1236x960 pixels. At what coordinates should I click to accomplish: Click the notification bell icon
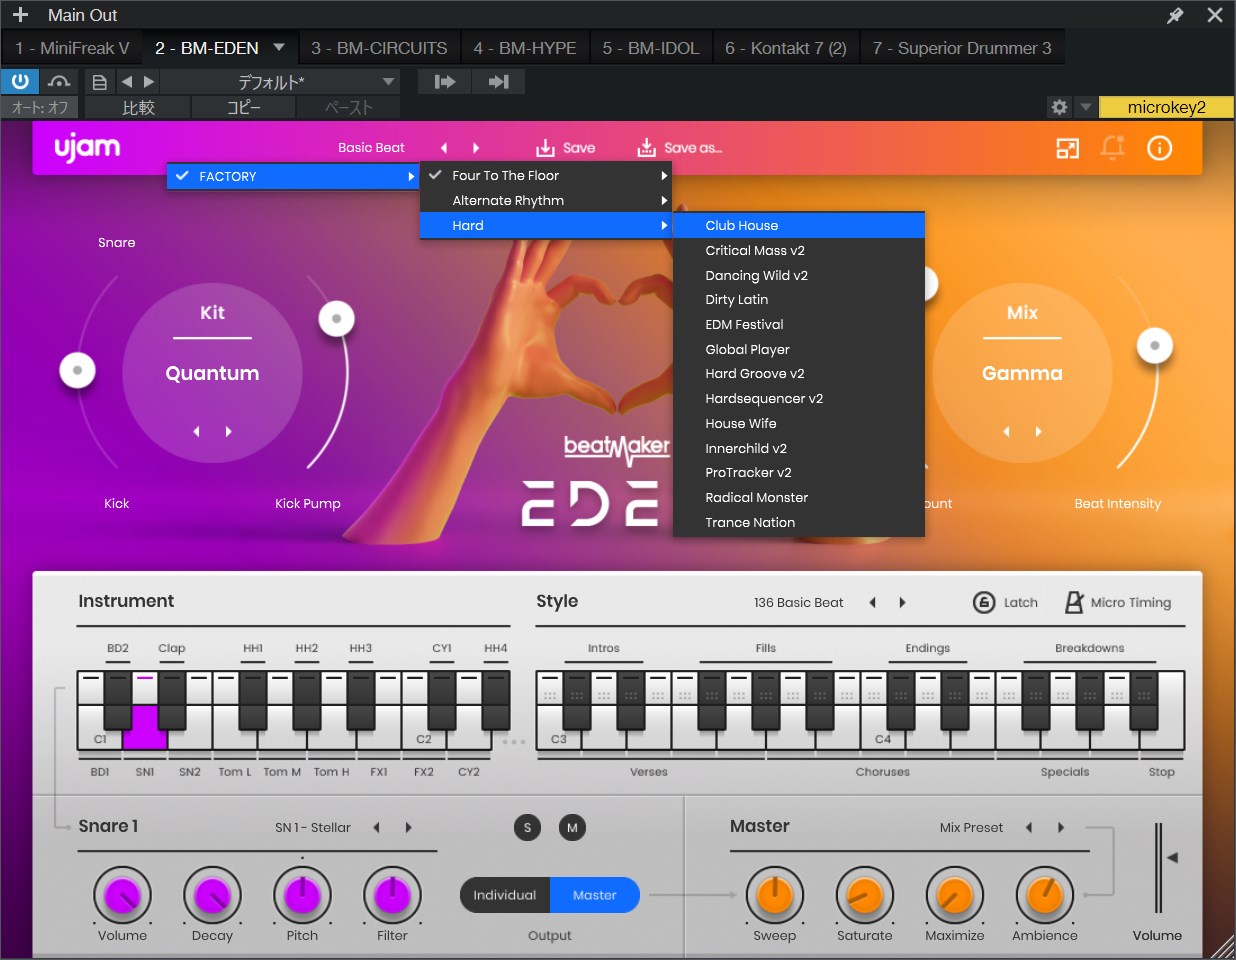coord(1112,148)
